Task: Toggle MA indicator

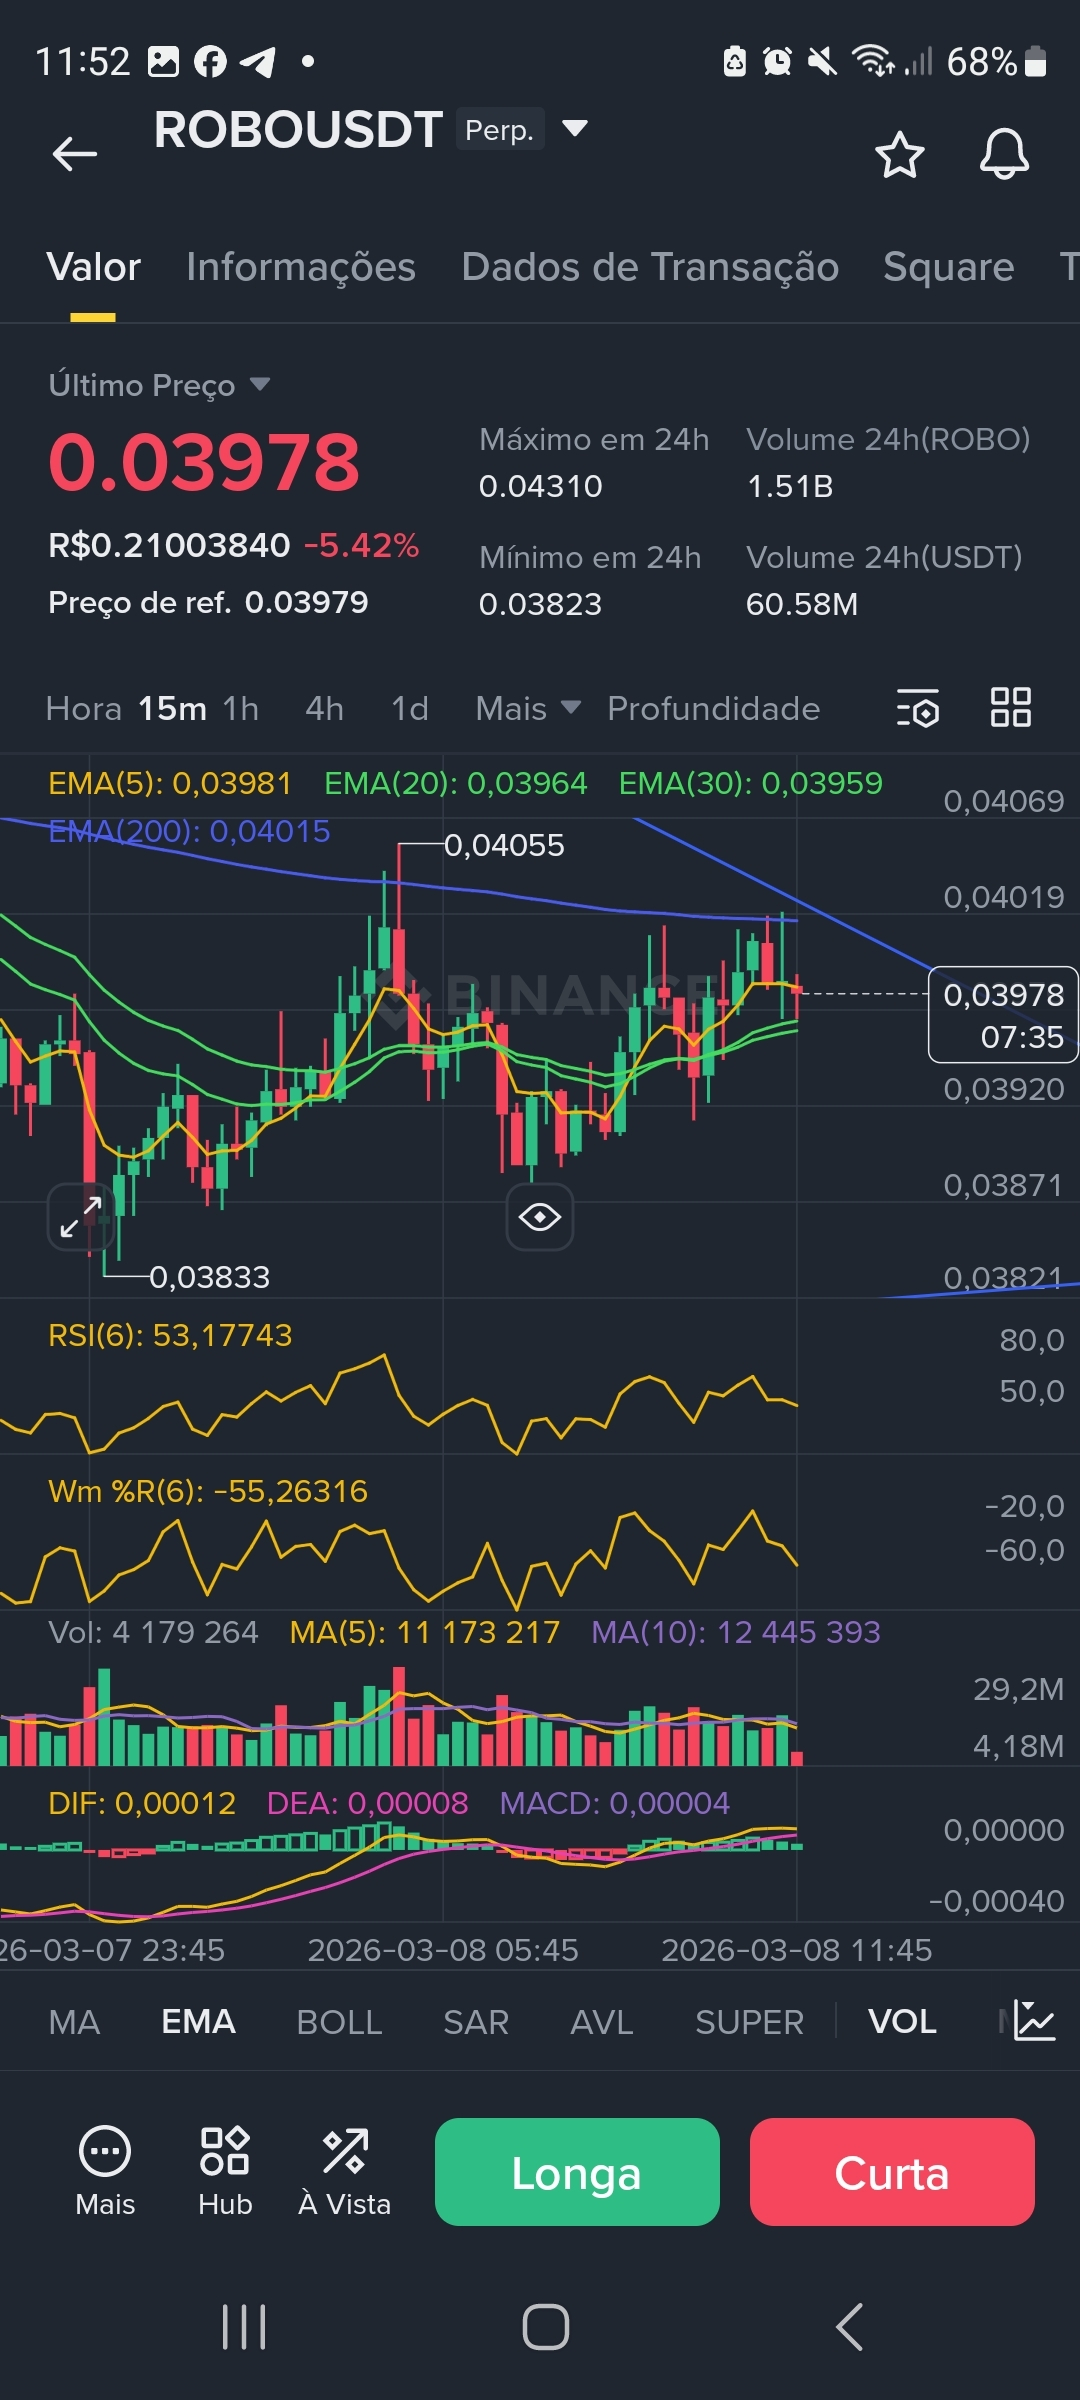Action: click(74, 2022)
